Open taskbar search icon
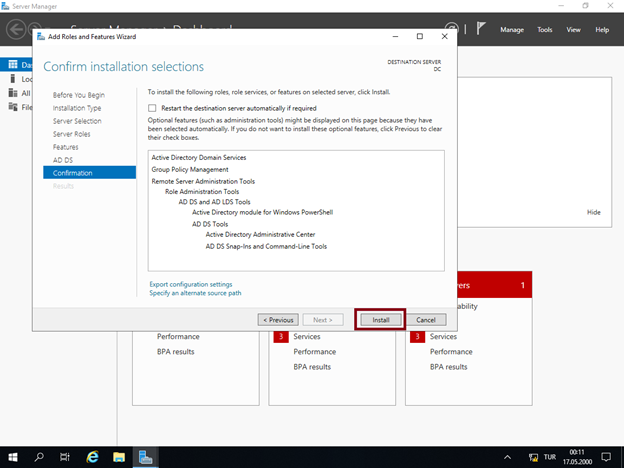 click(39, 457)
